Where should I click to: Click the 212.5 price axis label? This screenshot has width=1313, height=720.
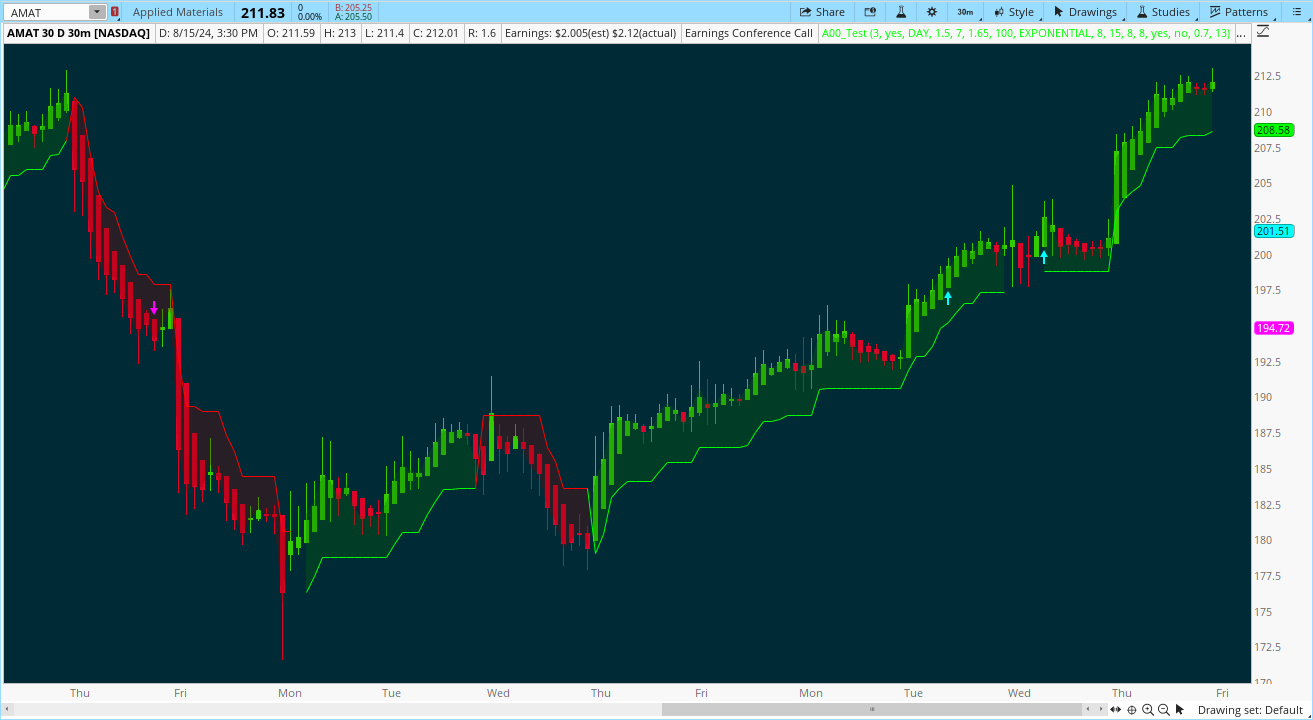1269,76
